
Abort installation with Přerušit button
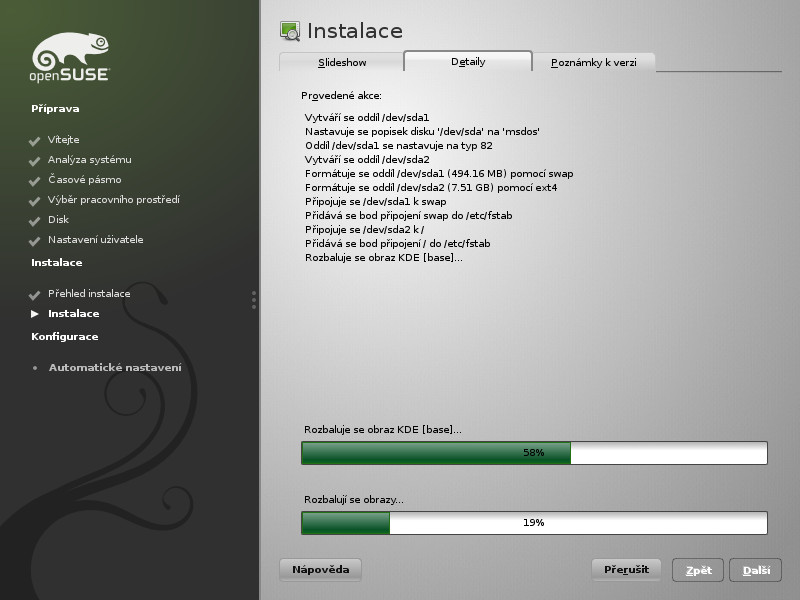pos(626,570)
